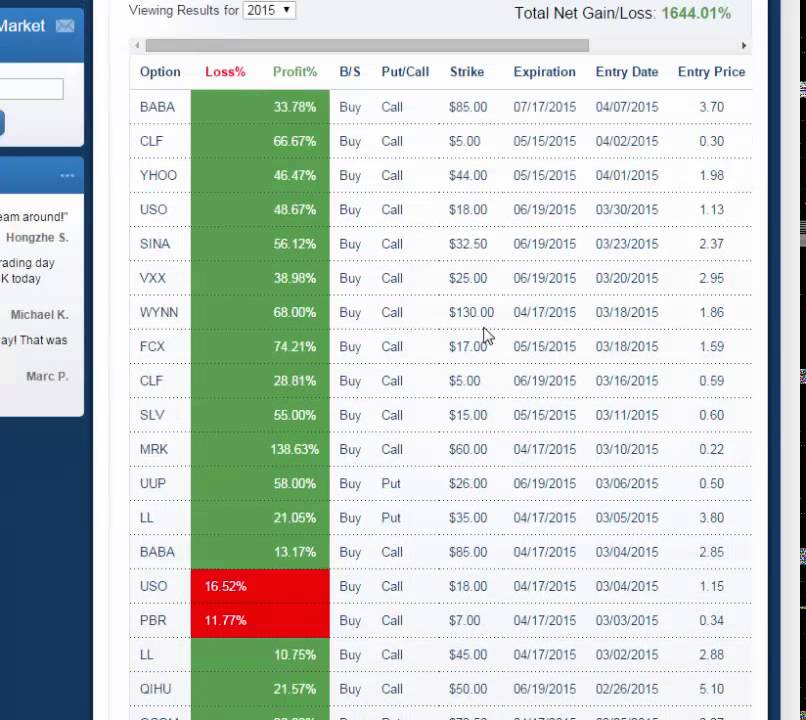The image size is (806, 720).
Task: Click the YHOO option row name
Action: click(158, 176)
